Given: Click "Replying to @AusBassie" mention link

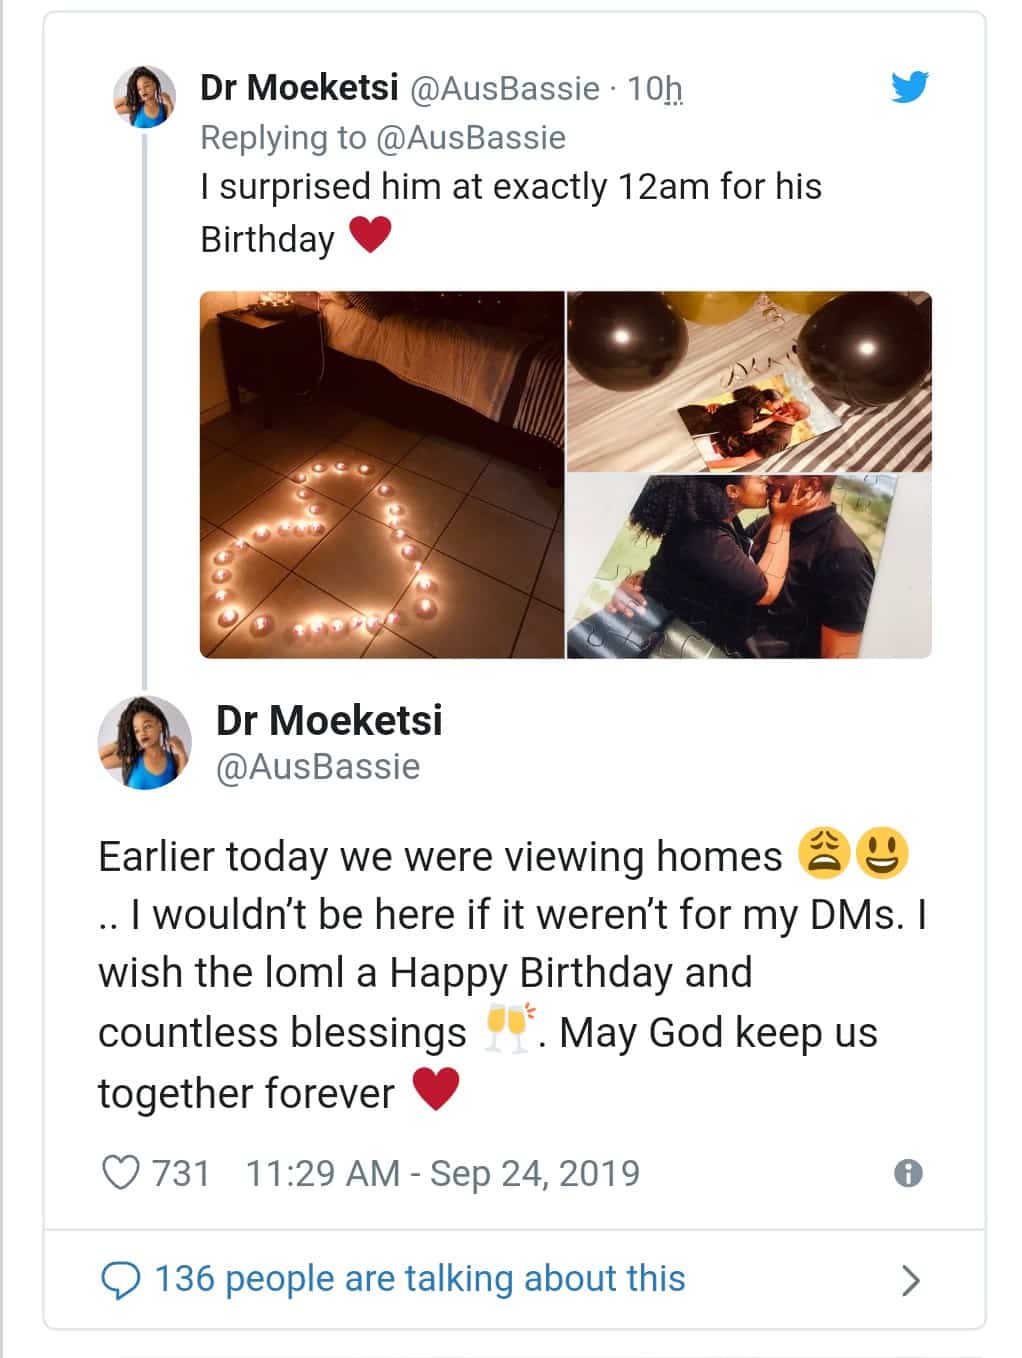Looking at the screenshot, I should 470,137.
